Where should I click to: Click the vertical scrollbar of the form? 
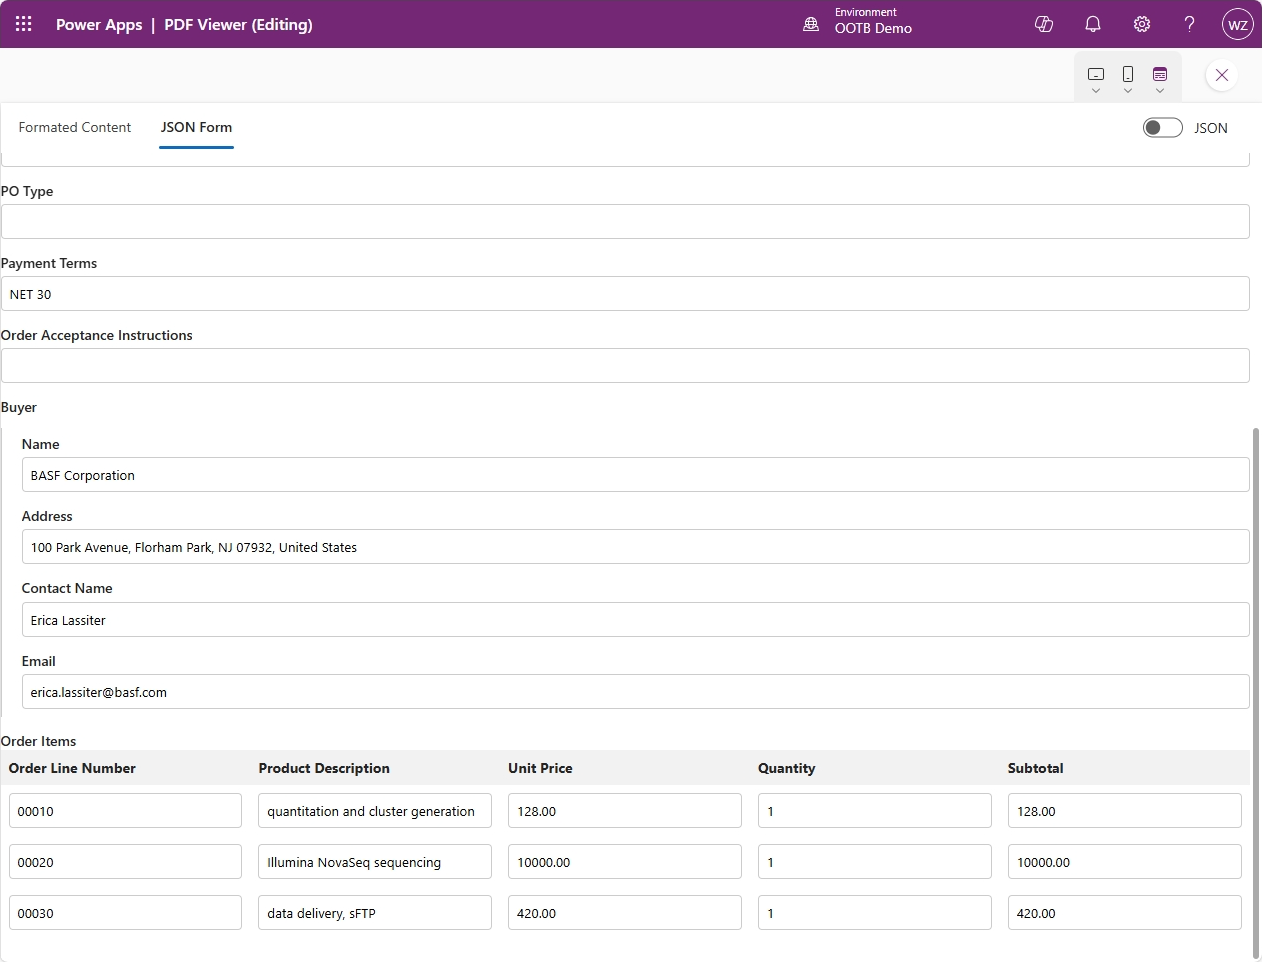pos(1256,692)
